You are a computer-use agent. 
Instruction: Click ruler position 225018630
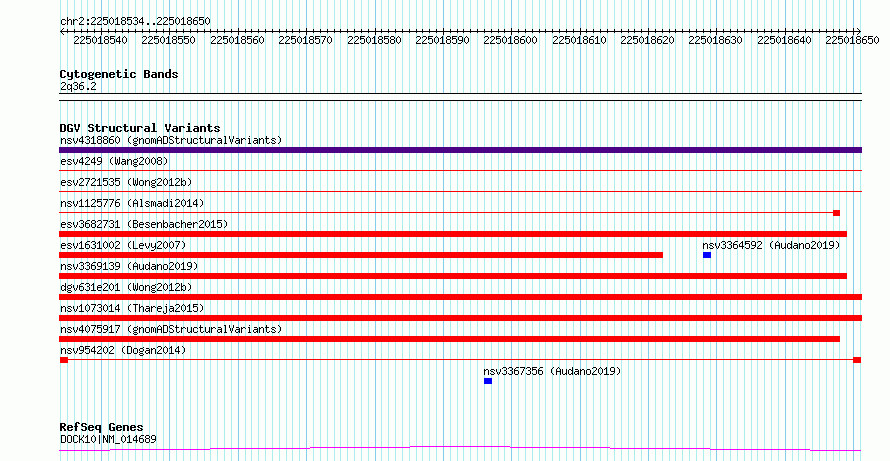tap(716, 40)
